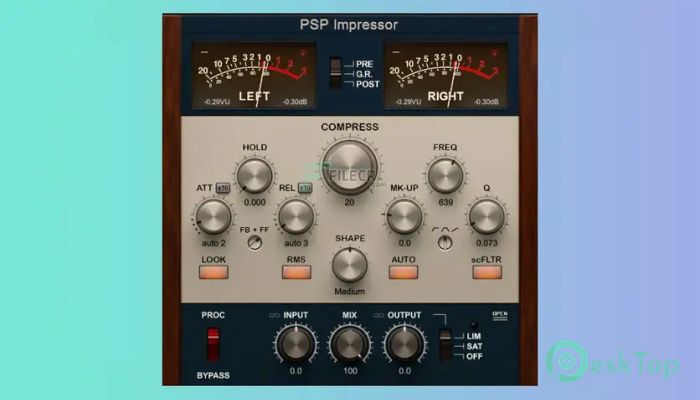The width and height of the screenshot is (700, 400).
Task: Toggle the ATT x10 multiplier button
Action: [x=223, y=188]
